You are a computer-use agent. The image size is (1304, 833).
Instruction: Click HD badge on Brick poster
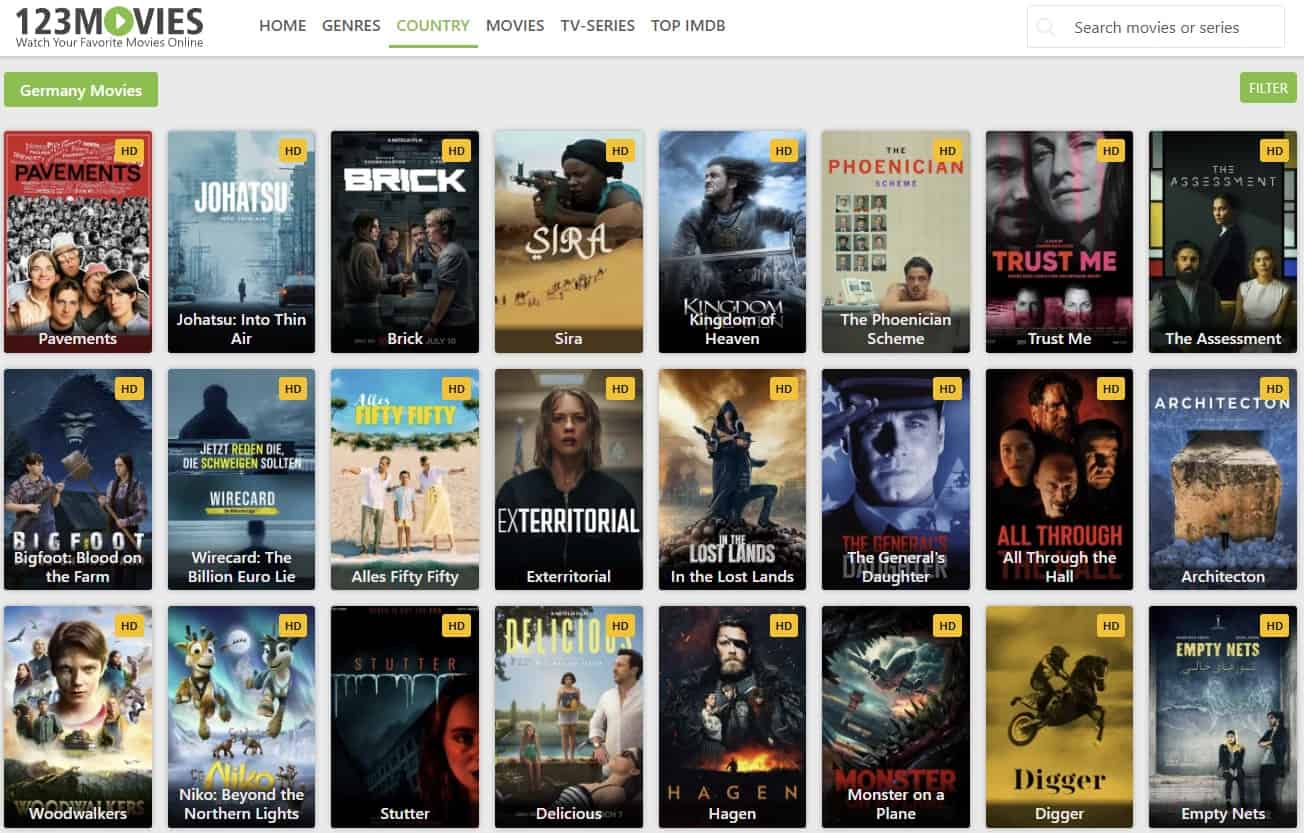click(x=456, y=151)
